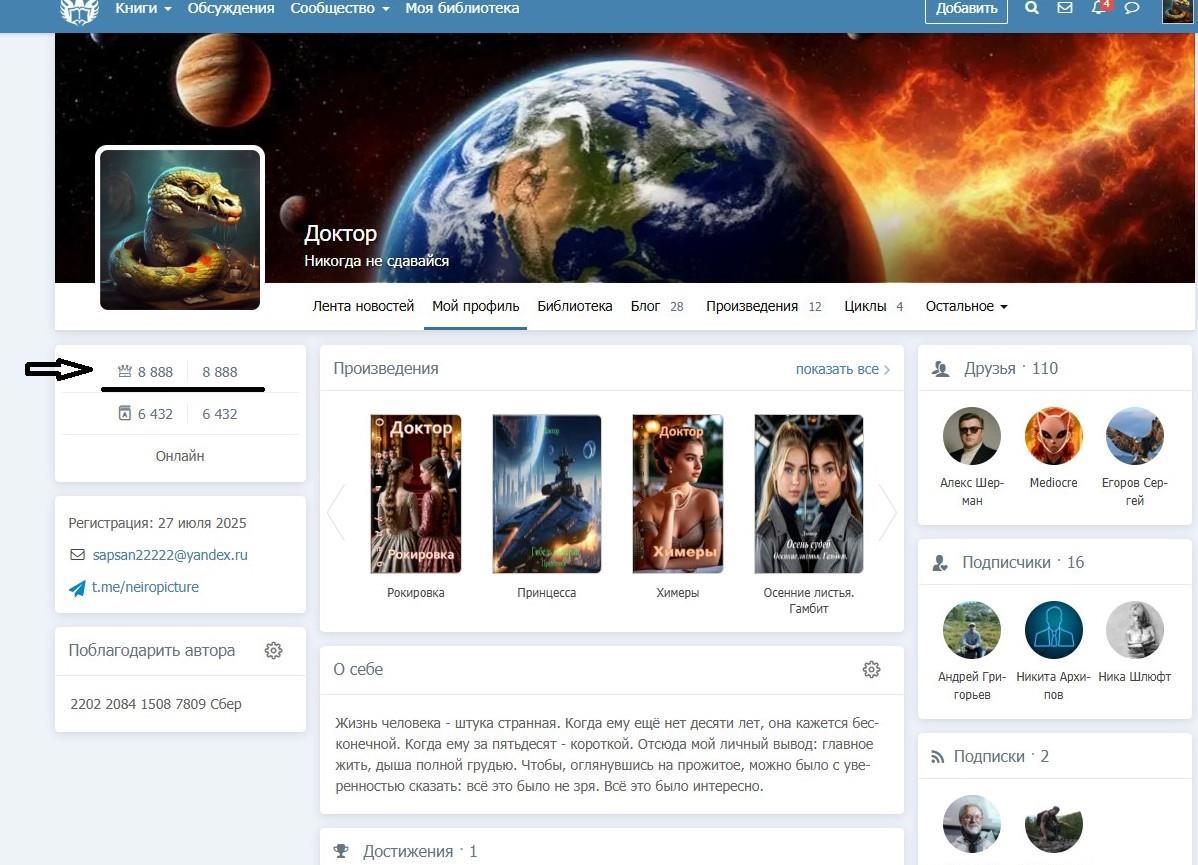Click the crown rating icon beside 8 888
Viewport: 1198px width, 865px height.
coord(125,371)
